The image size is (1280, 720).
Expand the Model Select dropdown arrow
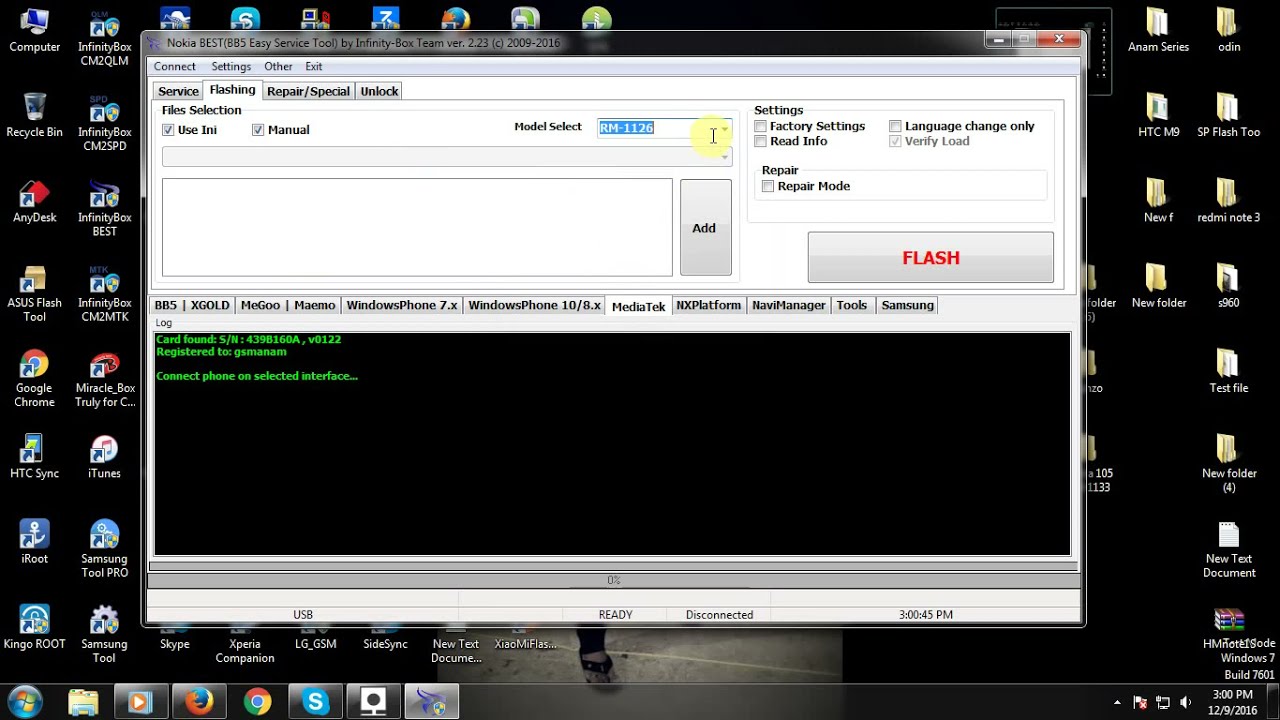[x=725, y=128]
